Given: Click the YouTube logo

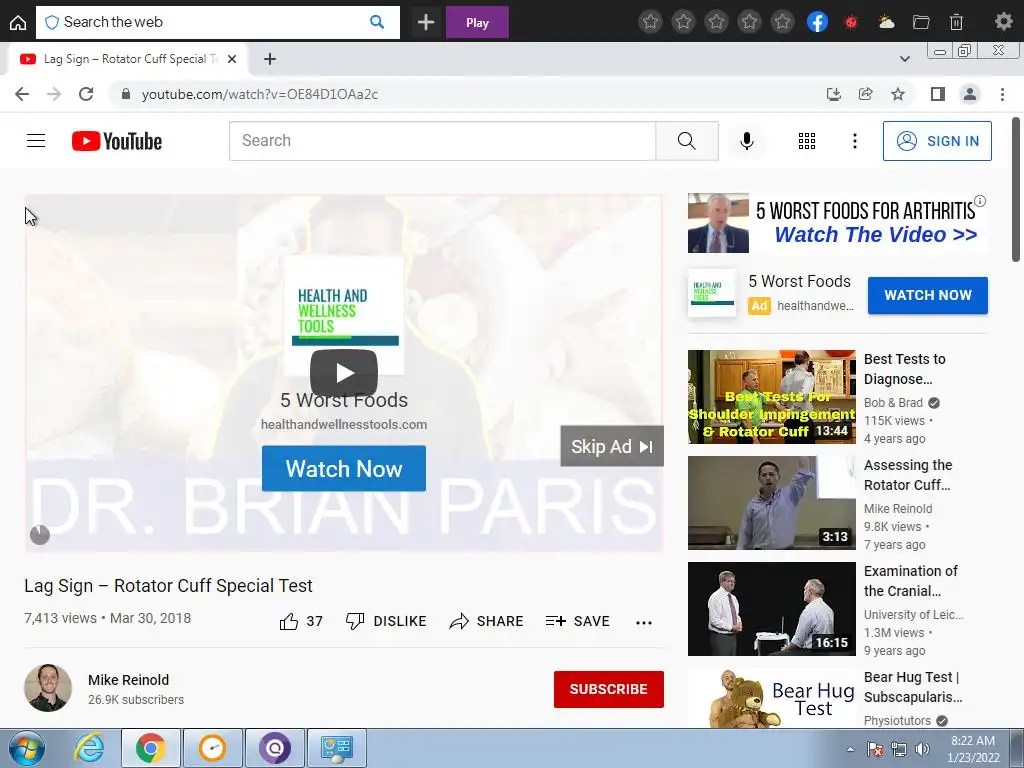Looking at the screenshot, I should point(117,141).
